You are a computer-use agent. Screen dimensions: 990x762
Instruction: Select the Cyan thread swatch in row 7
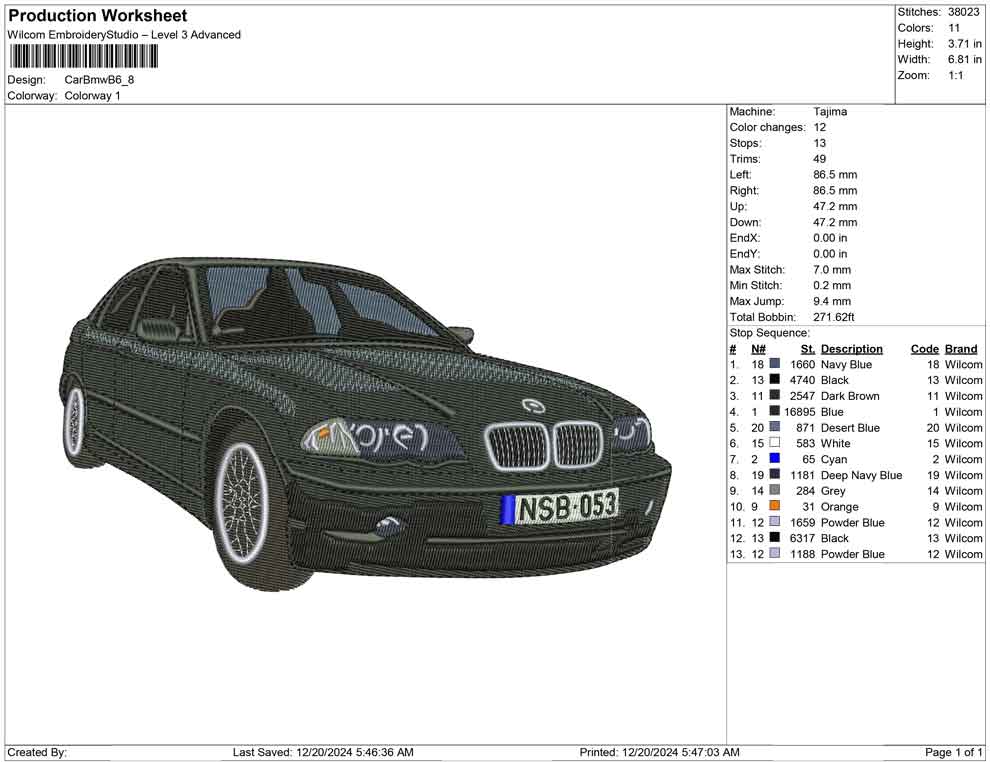pos(775,459)
